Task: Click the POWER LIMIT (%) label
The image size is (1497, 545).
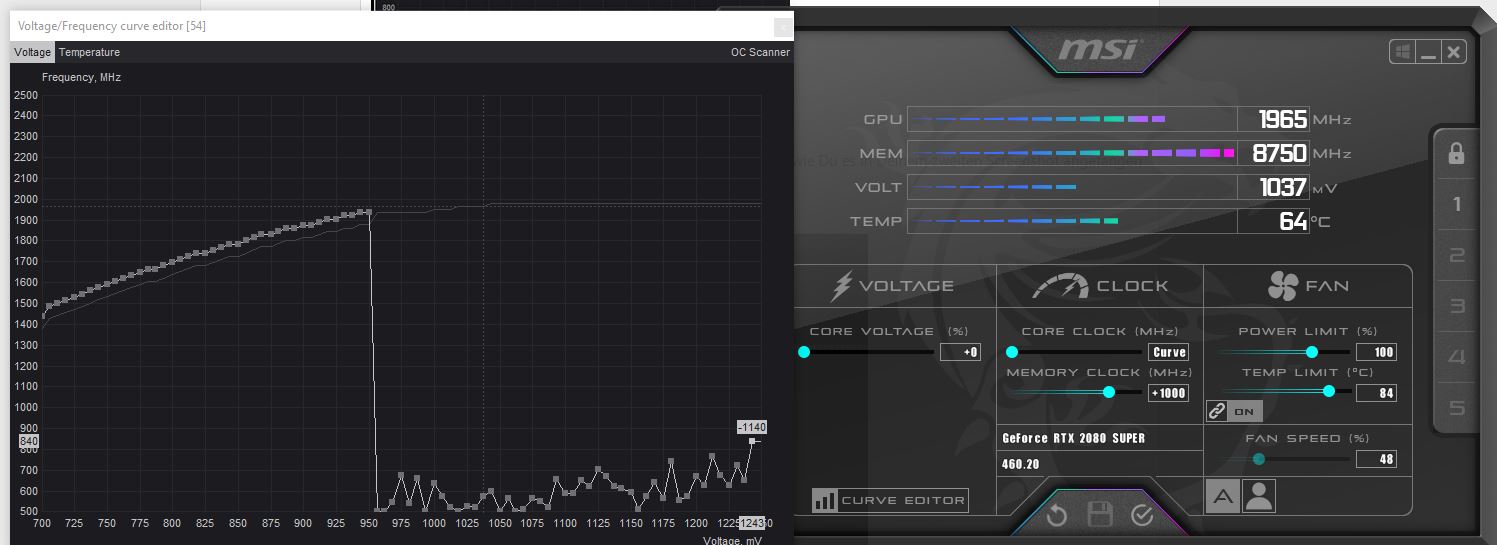Action: coord(1308,331)
